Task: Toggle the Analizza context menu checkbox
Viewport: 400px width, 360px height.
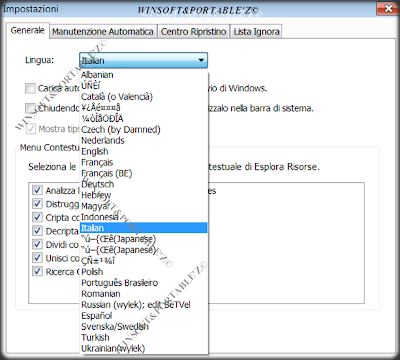Action: coord(37,190)
